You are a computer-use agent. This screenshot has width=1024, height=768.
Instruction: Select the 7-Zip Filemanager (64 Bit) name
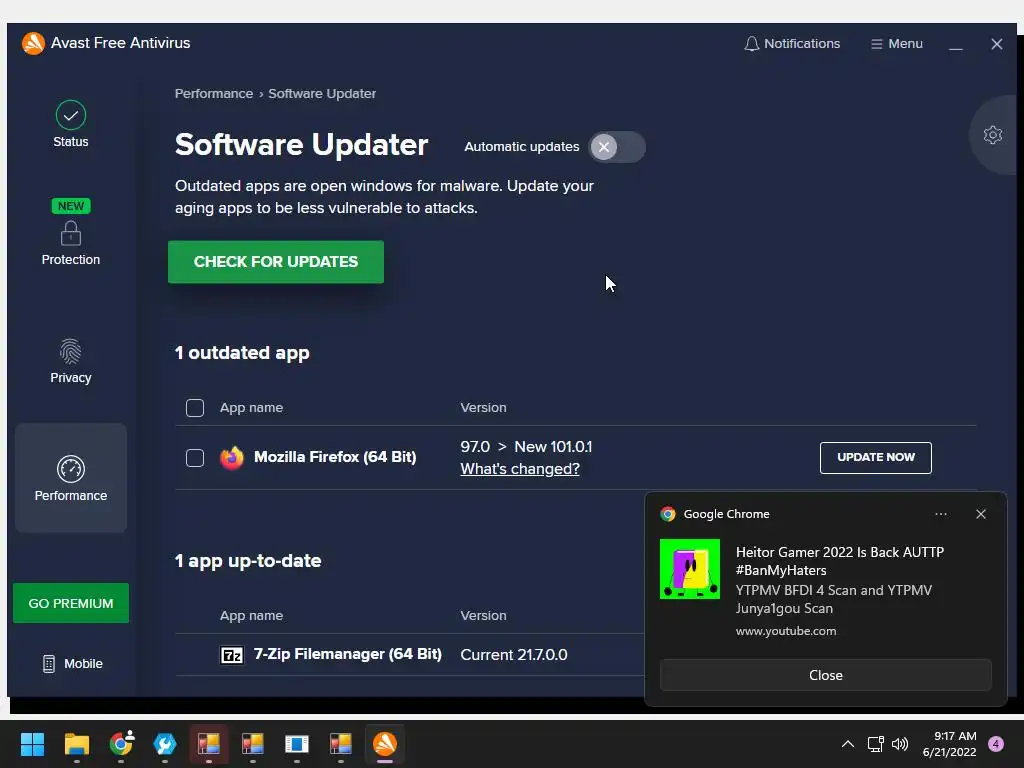pos(347,654)
